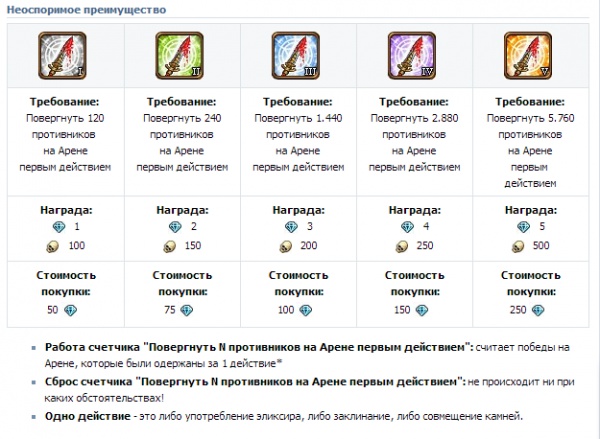The height and width of the screenshot is (439, 600).
Task: Select the green tier II sword badge
Action: coord(182,55)
